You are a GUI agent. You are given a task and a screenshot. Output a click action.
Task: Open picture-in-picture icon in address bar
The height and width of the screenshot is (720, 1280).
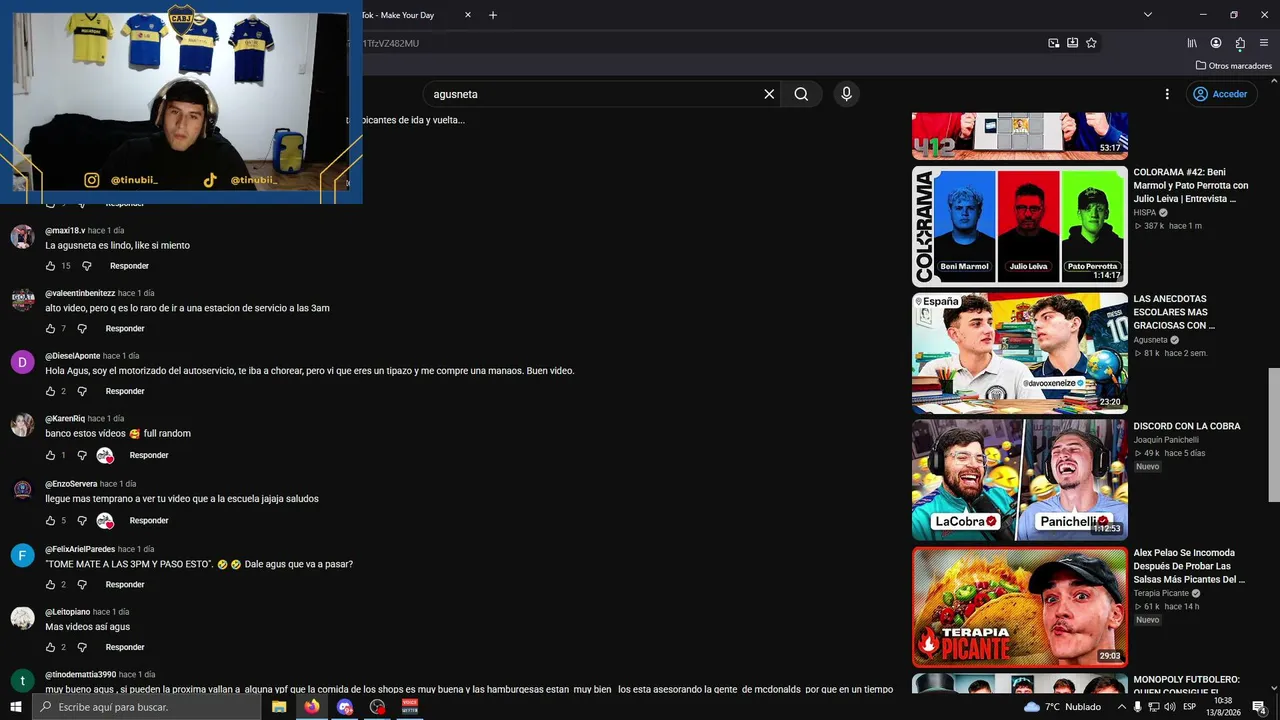click(1053, 43)
